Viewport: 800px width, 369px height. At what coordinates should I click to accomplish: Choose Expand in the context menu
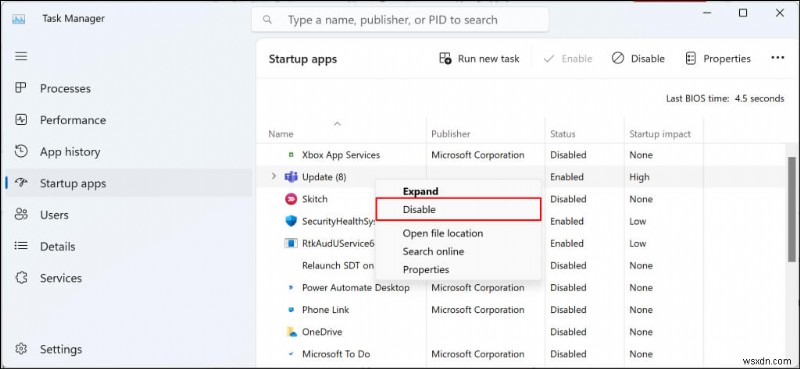pos(420,191)
